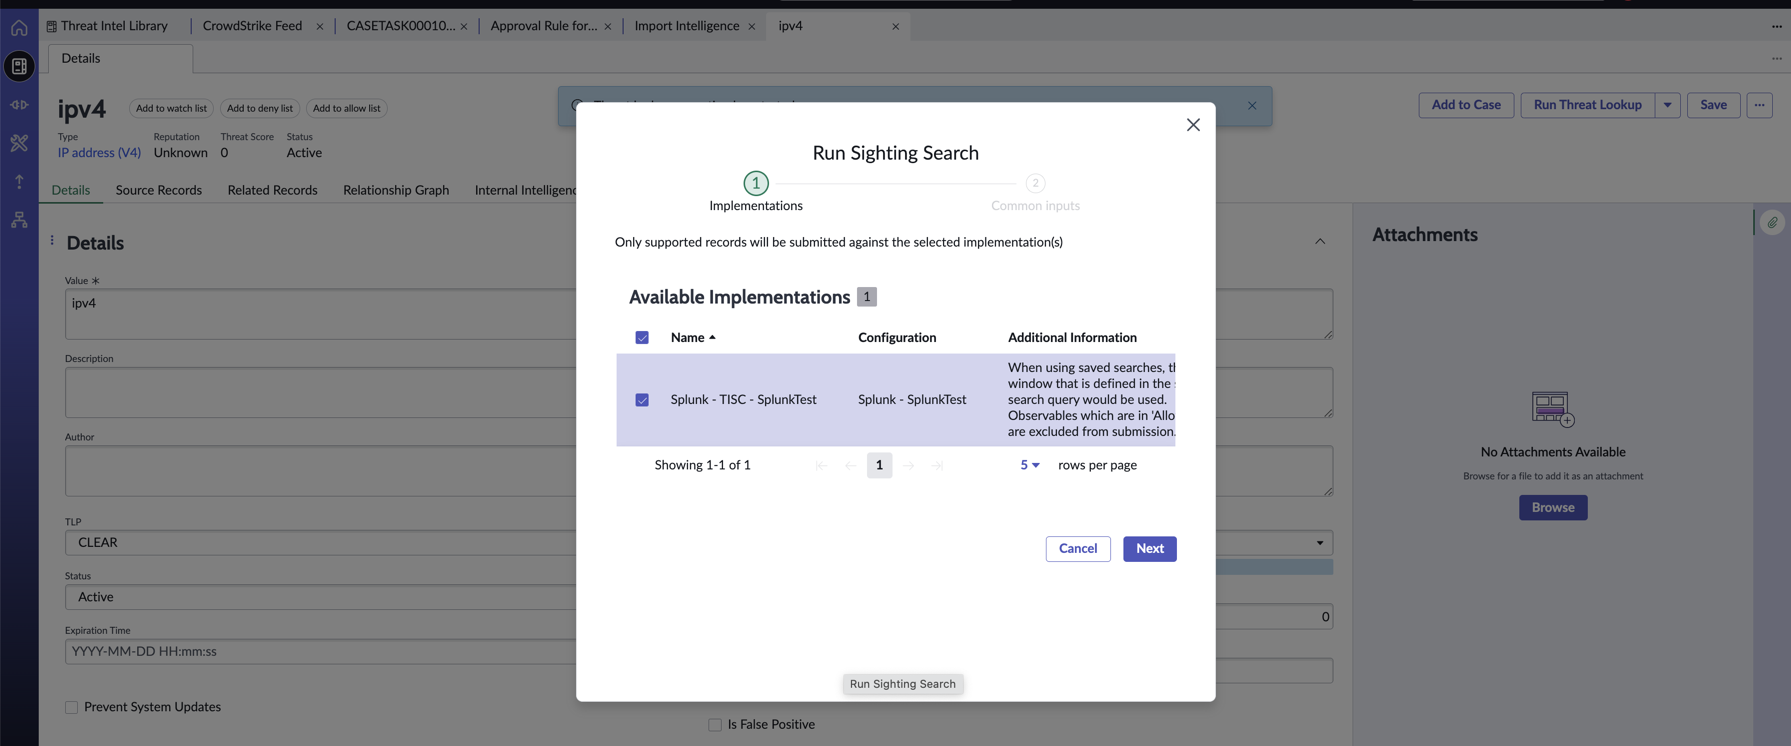Click the Expiration Time date field

tap(320, 652)
